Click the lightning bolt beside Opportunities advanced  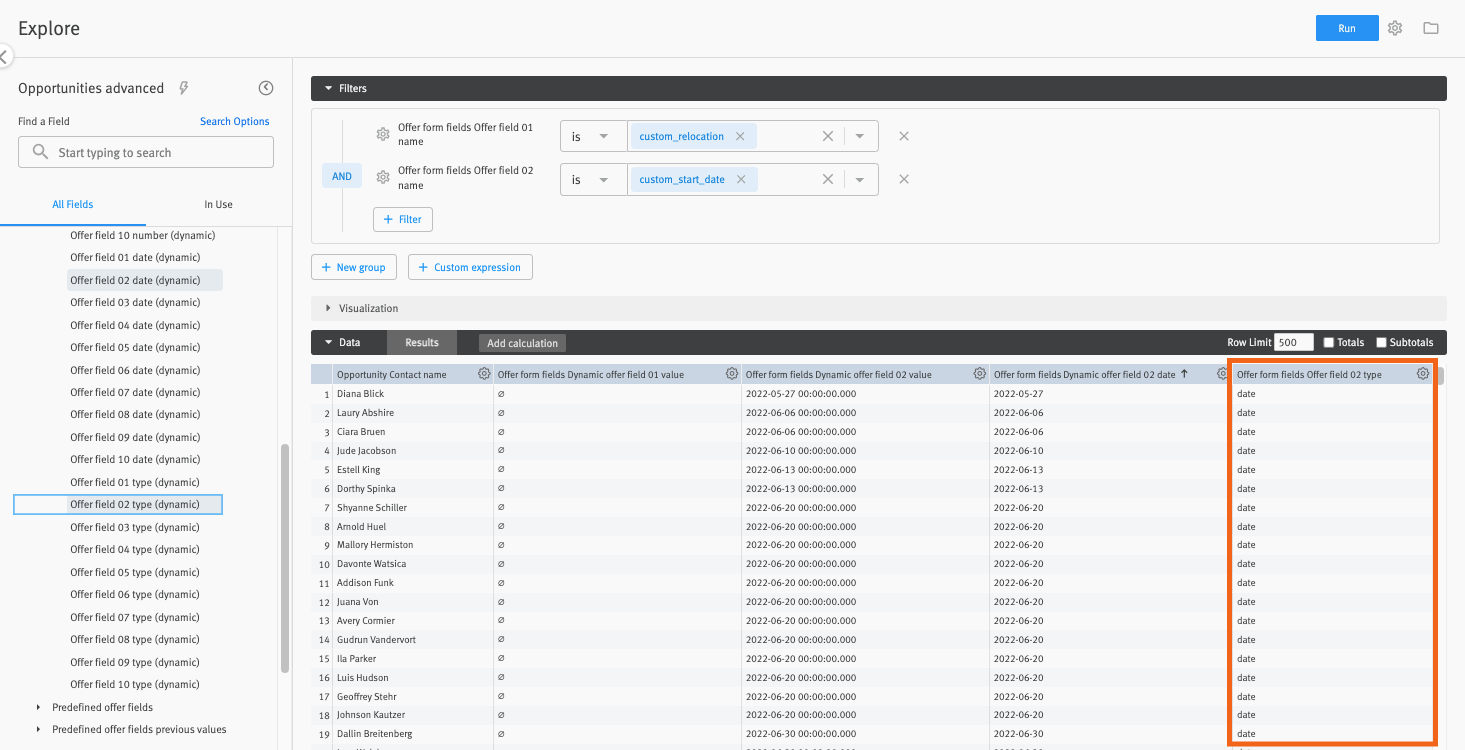coord(184,88)
